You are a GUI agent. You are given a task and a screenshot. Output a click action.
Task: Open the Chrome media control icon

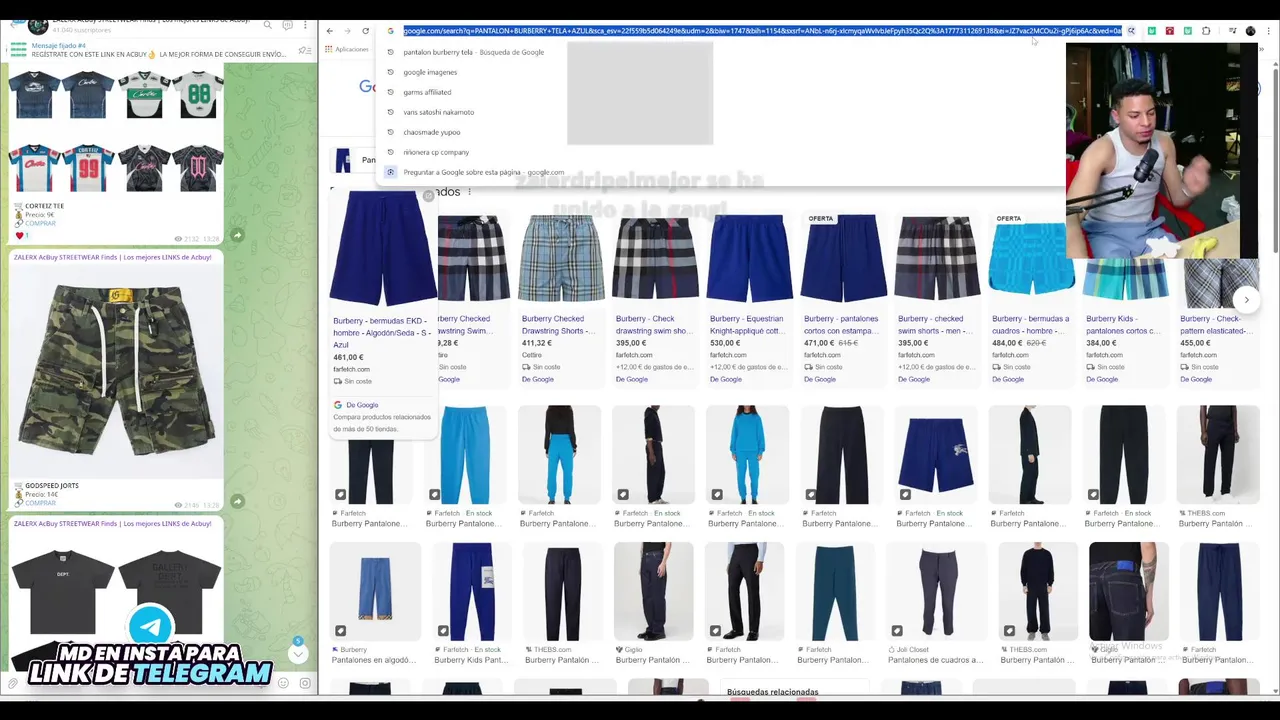click(x=1232, y=31)
